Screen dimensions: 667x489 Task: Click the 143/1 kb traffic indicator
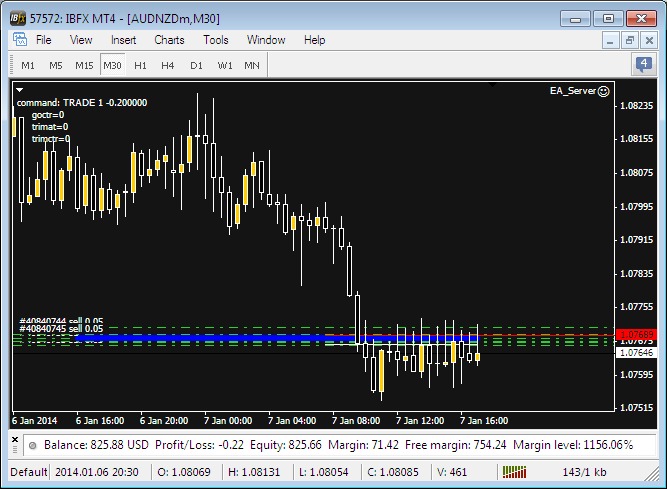(584, 472)
